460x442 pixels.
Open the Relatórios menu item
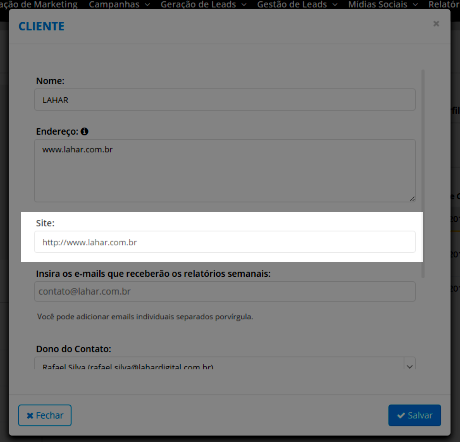tap(444, 4)
